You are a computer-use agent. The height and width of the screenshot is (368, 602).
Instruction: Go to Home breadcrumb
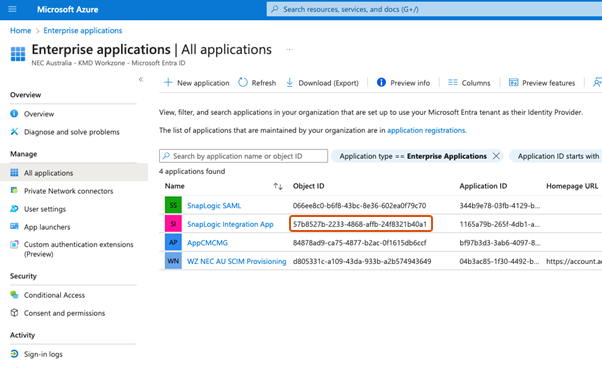click(x=20, y=30)
